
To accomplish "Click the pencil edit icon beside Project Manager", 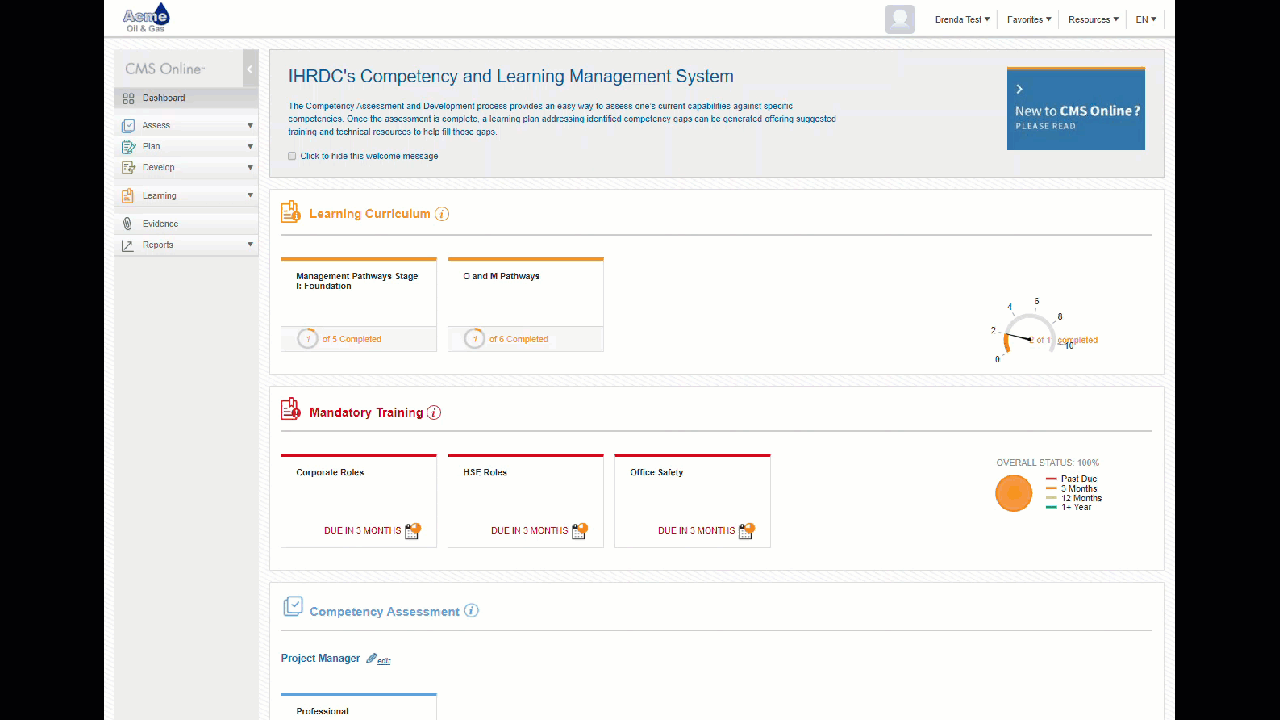I will [372, 658].
